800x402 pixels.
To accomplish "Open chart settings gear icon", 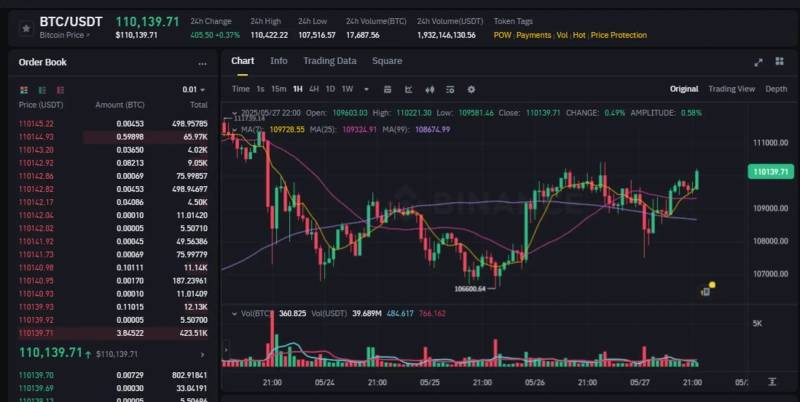I will [x=471, y=89].
